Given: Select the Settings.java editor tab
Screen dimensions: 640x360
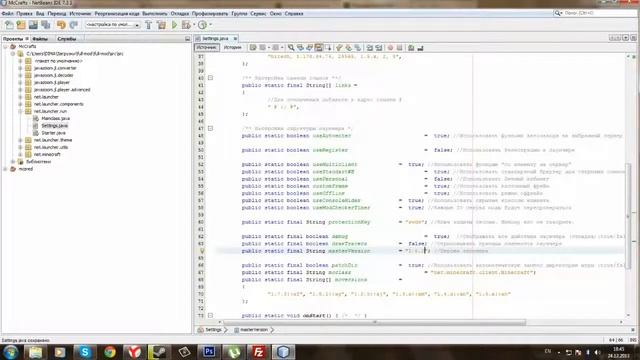Looking at the screenshot, I should pyautogui.click(x=215, y=38).
